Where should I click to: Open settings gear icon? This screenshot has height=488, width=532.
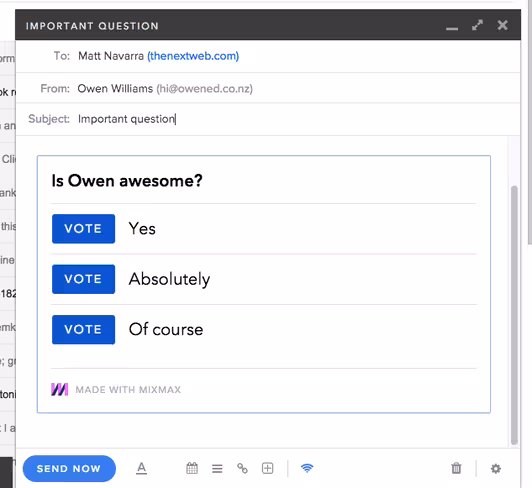click(x=496, y=469)
